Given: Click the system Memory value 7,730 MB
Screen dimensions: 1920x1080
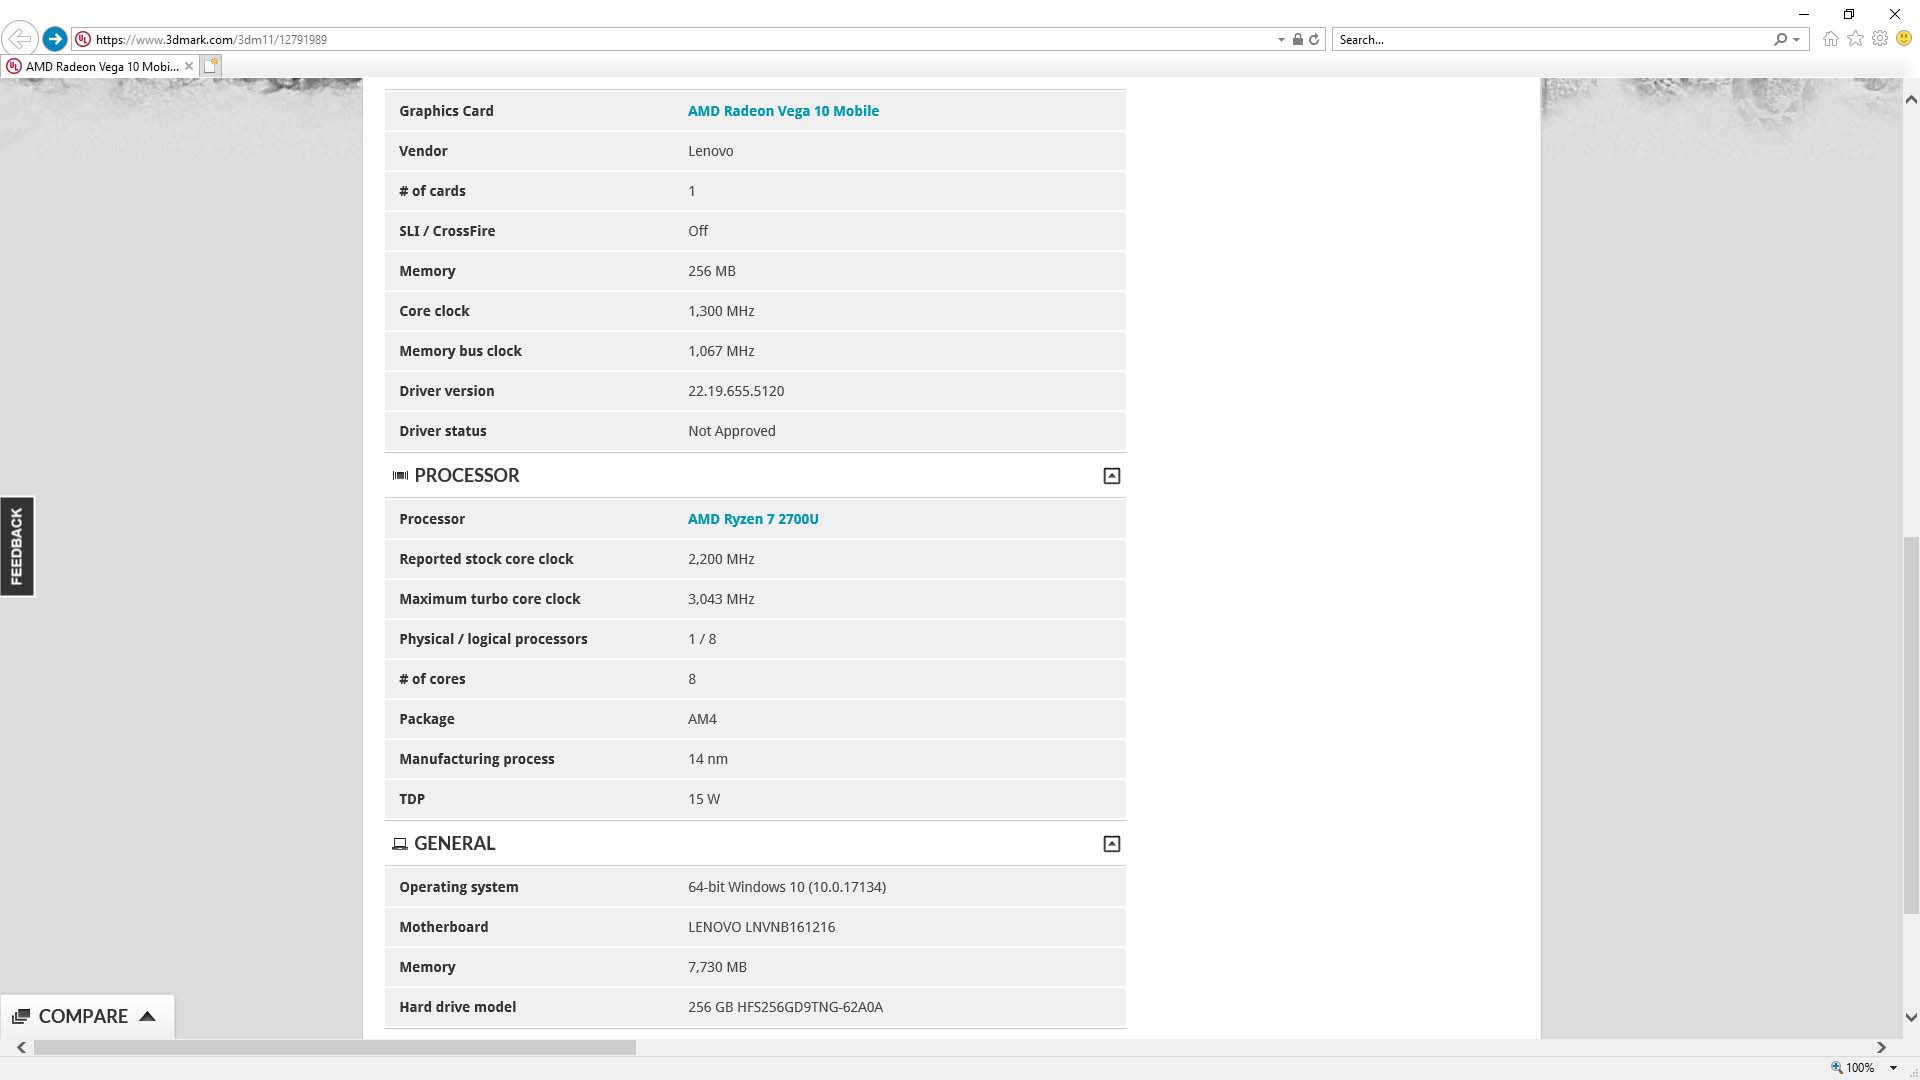Looking at the screenshot, I should pyautogui.click(x=717, y=967).
